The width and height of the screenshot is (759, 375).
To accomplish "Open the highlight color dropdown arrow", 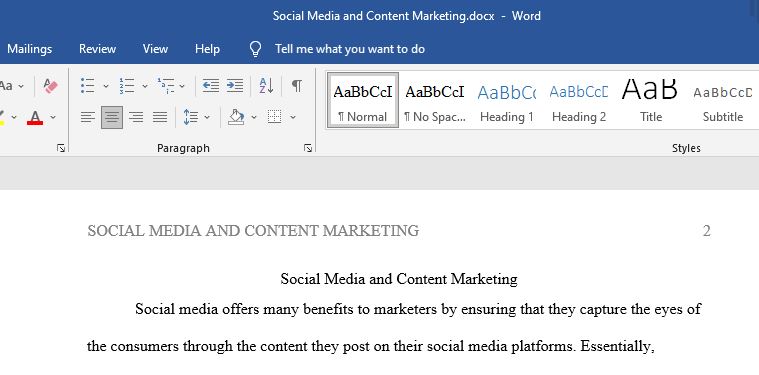I will point(14,117).
